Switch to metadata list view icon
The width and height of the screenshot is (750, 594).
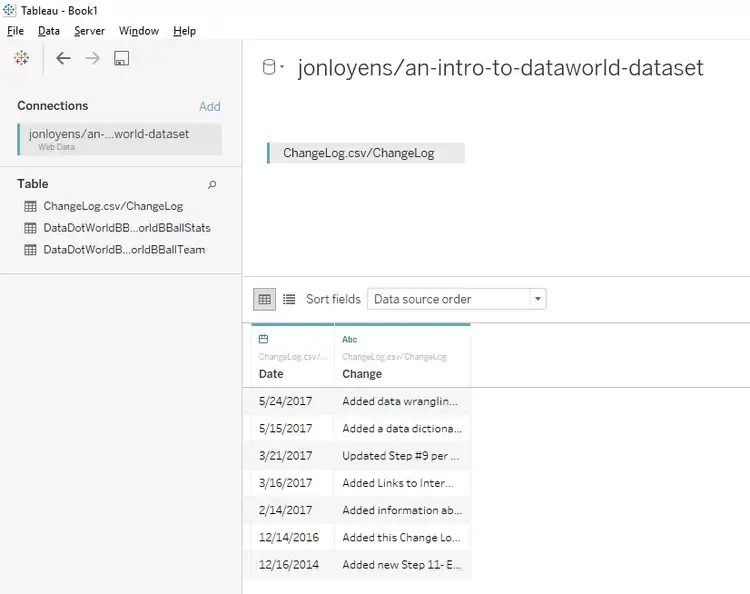(289, 299)
